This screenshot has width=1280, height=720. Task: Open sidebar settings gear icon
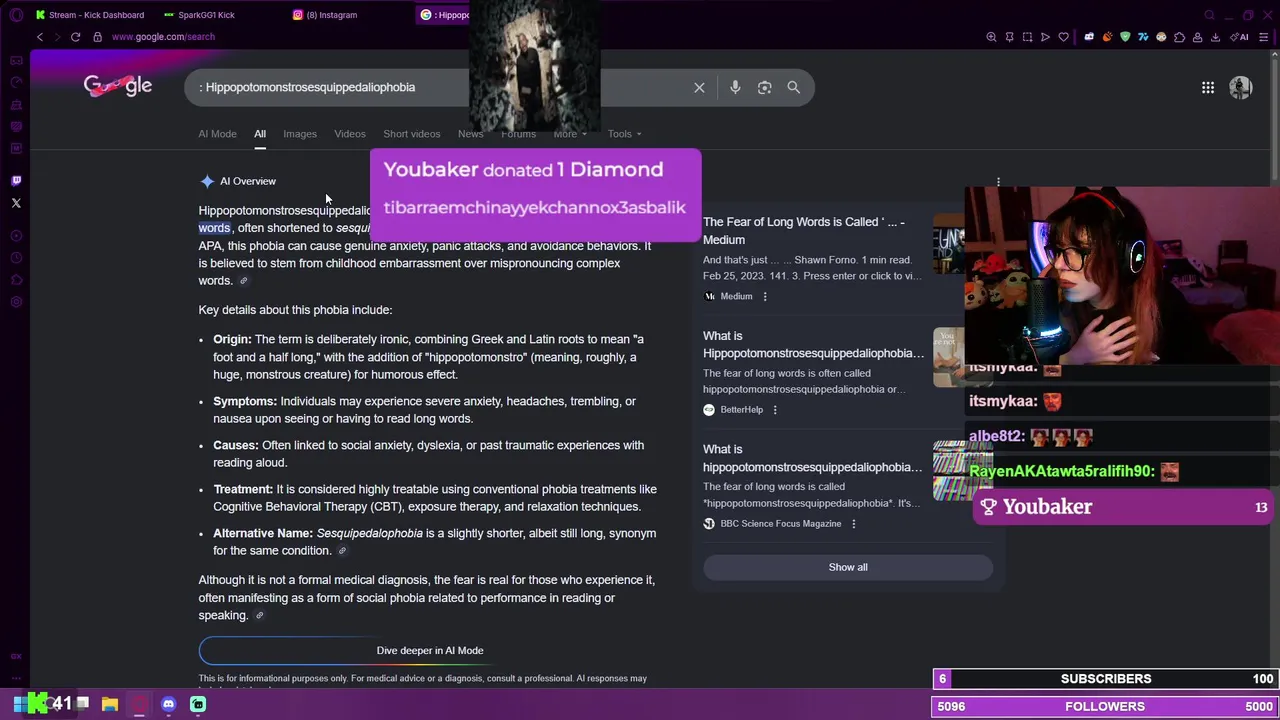(x=16, y=302)
